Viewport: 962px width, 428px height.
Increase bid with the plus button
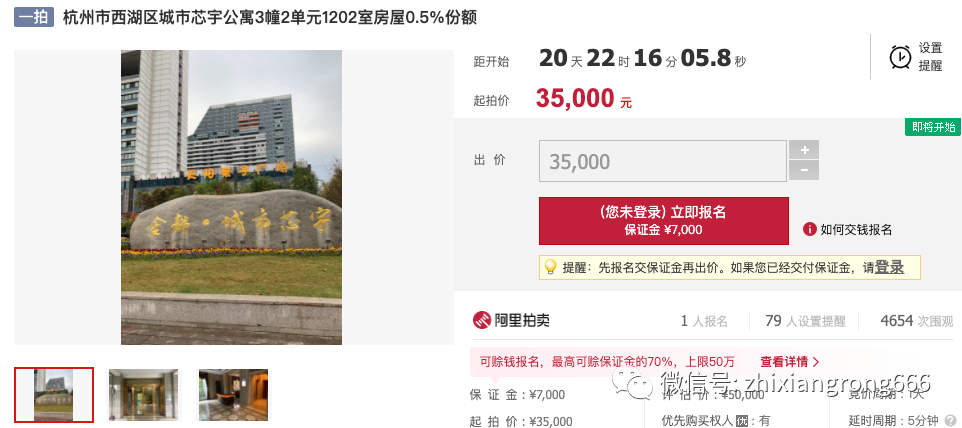(804, 150)
